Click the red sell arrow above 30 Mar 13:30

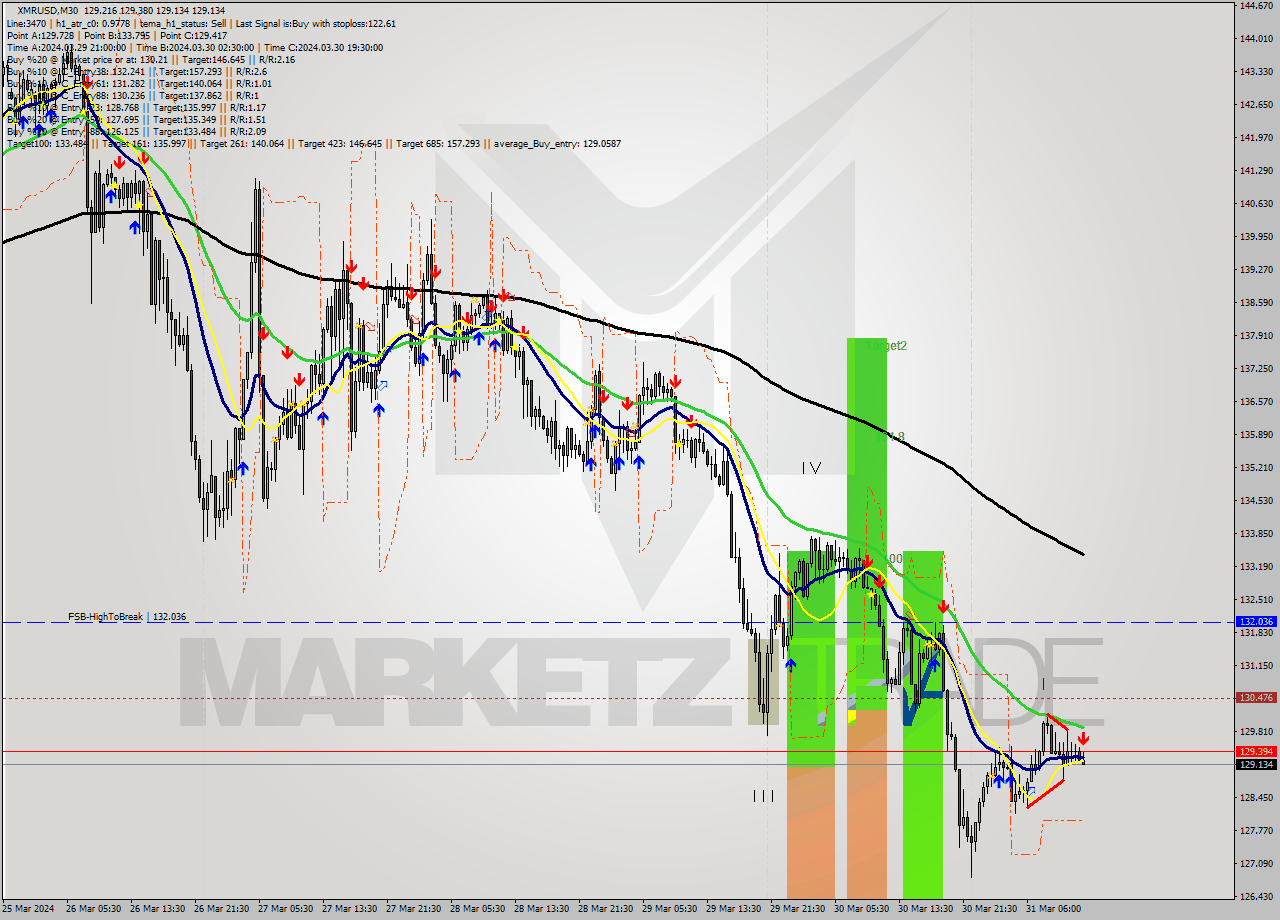(x=943, y=606)
